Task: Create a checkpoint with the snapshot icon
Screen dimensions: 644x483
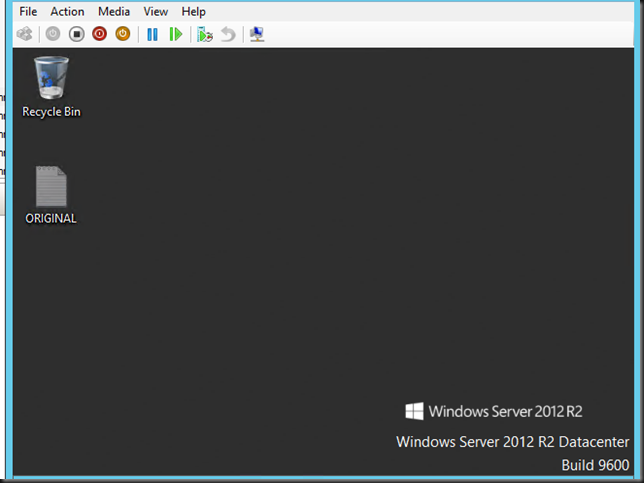Action: click(205, 34)
